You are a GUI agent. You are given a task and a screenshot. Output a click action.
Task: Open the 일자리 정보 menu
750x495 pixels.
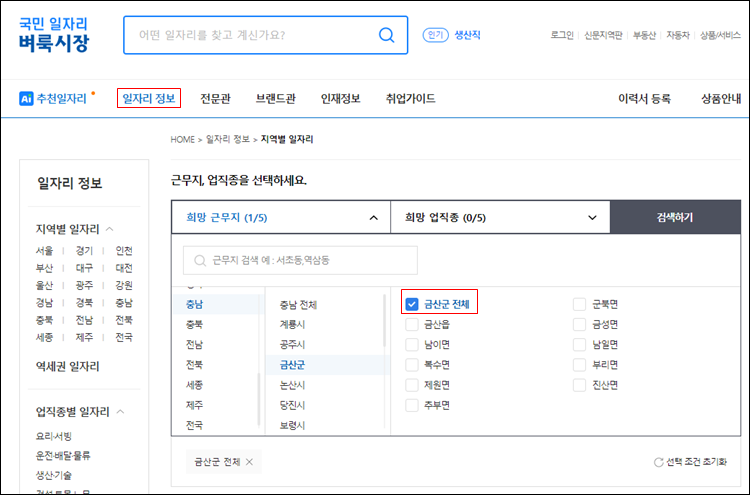click(149, 99)
